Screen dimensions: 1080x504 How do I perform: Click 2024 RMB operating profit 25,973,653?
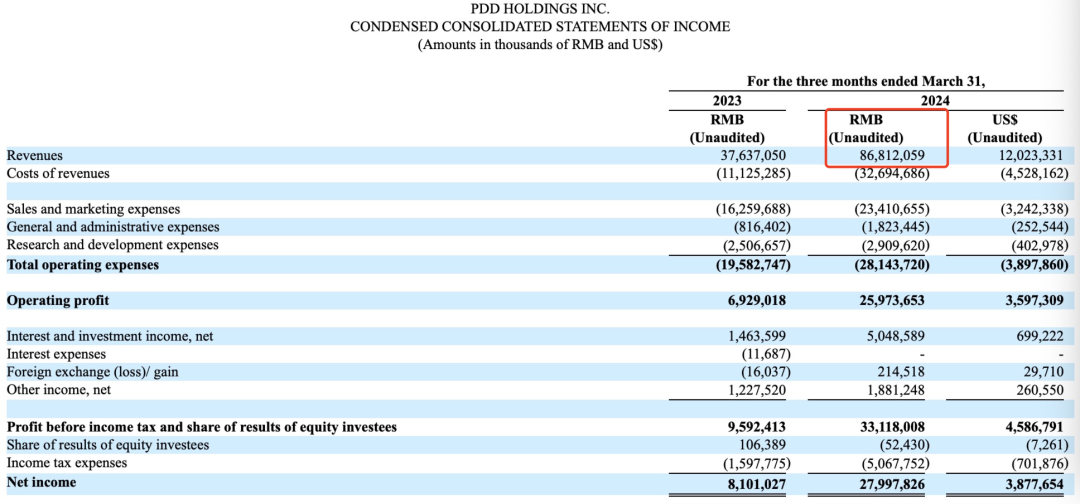894,301
